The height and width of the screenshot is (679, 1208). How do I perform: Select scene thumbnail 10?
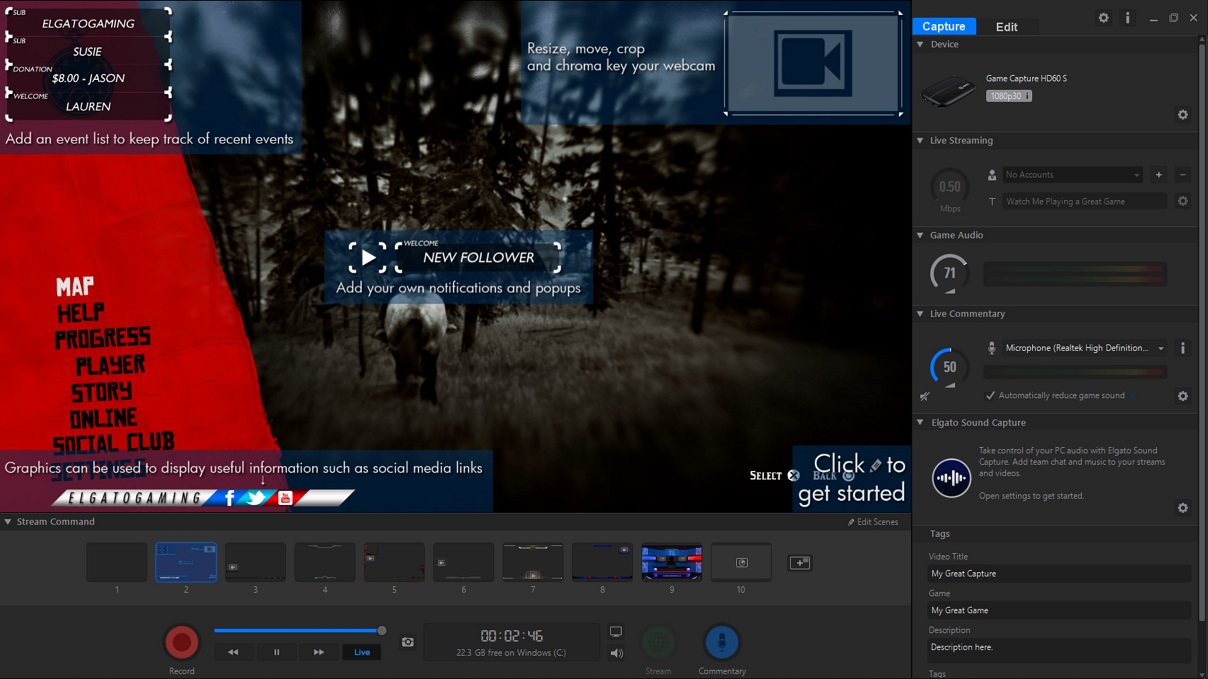[x=741, y=562]
